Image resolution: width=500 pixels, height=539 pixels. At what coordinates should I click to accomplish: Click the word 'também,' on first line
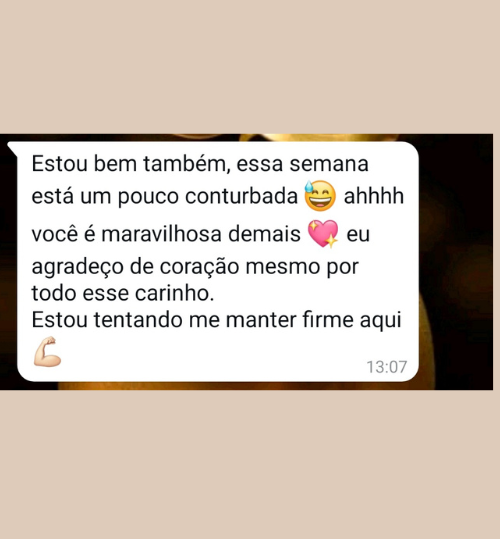coord(187,164)
